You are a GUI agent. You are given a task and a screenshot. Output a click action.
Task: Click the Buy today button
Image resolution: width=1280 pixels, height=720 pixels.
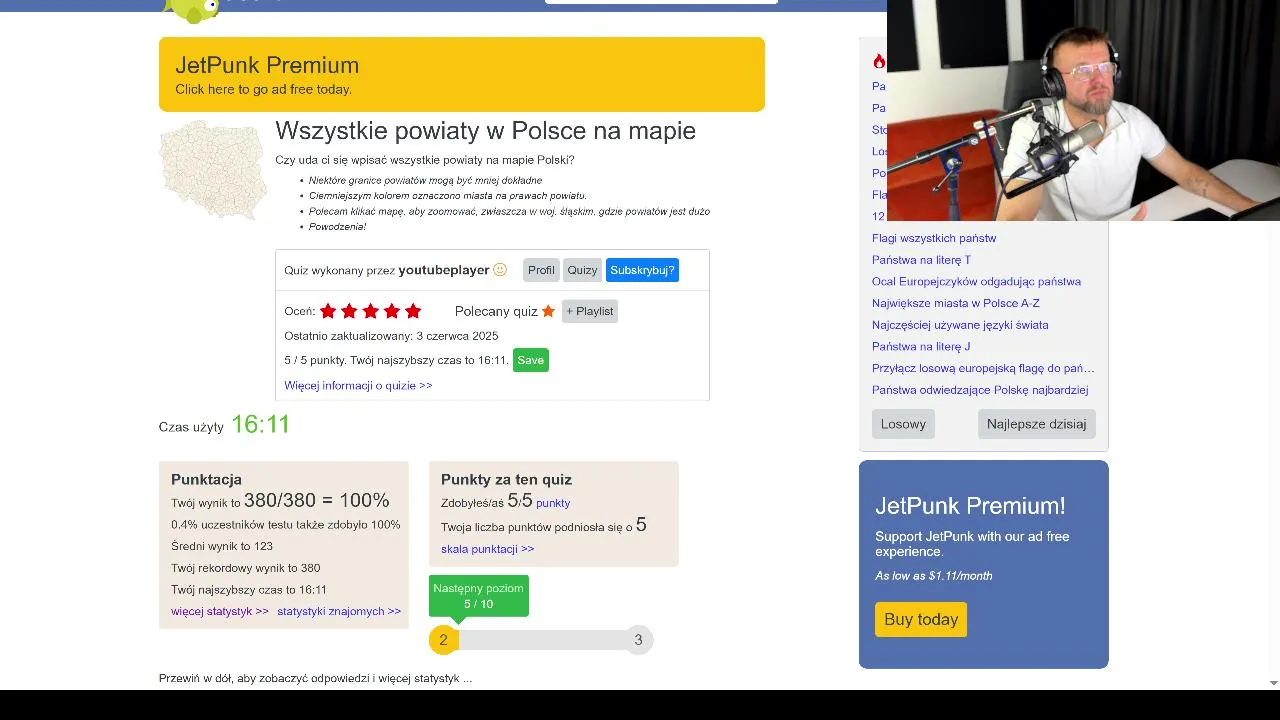coord(921,620)
